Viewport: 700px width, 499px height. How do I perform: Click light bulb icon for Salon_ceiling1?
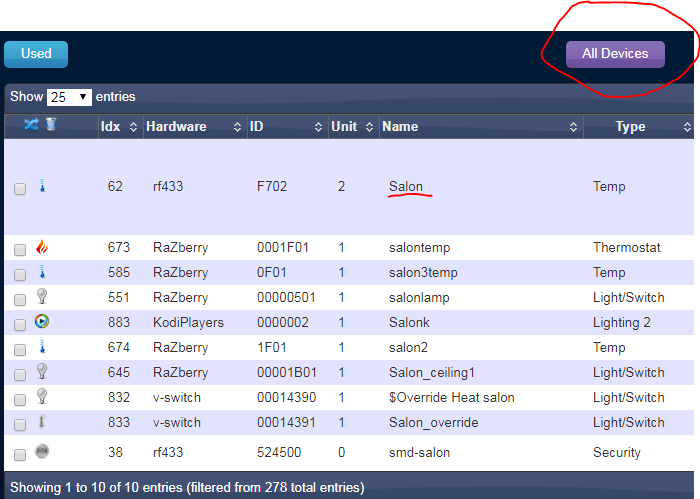[42, 372]
